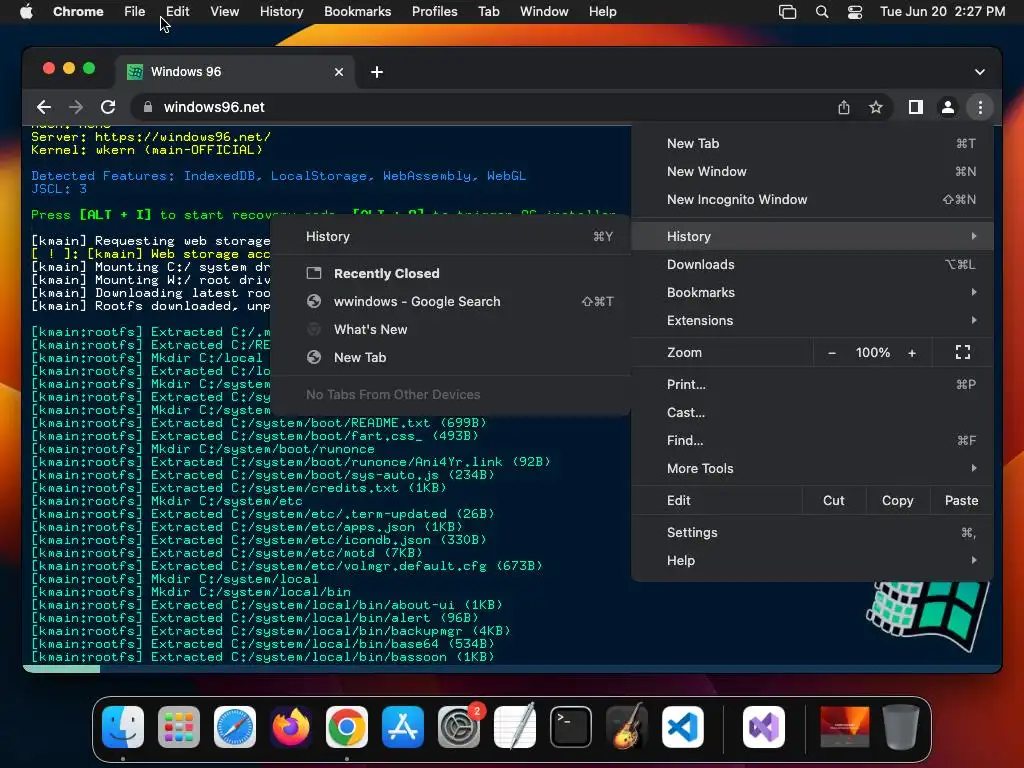1024x768 pixels.
Task: Open Finder from the dock
Action: (x=123, y=727)
